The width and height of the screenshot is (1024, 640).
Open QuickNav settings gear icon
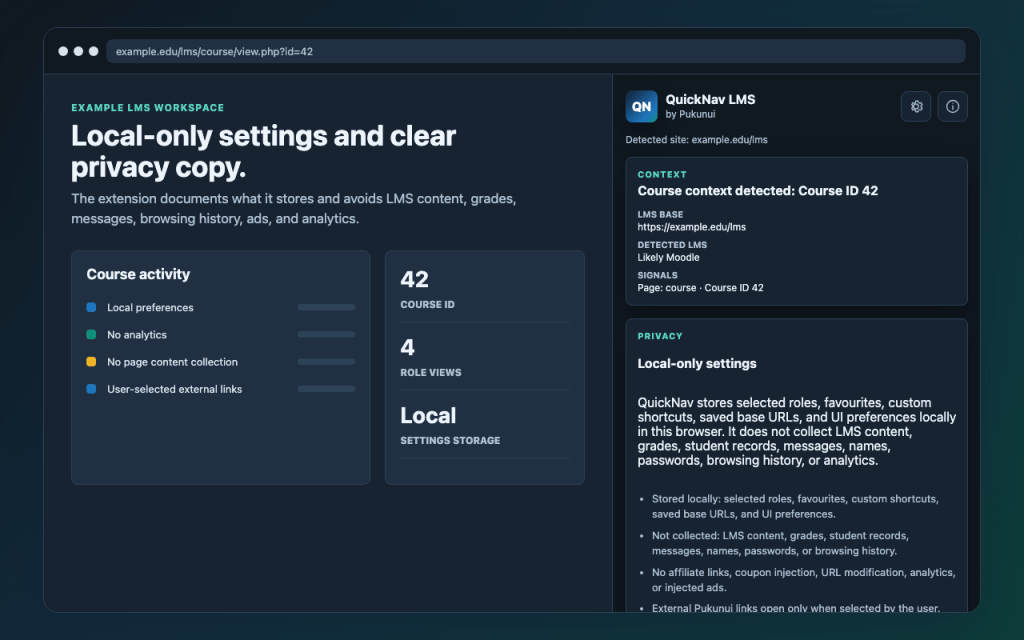click(916, 106)
